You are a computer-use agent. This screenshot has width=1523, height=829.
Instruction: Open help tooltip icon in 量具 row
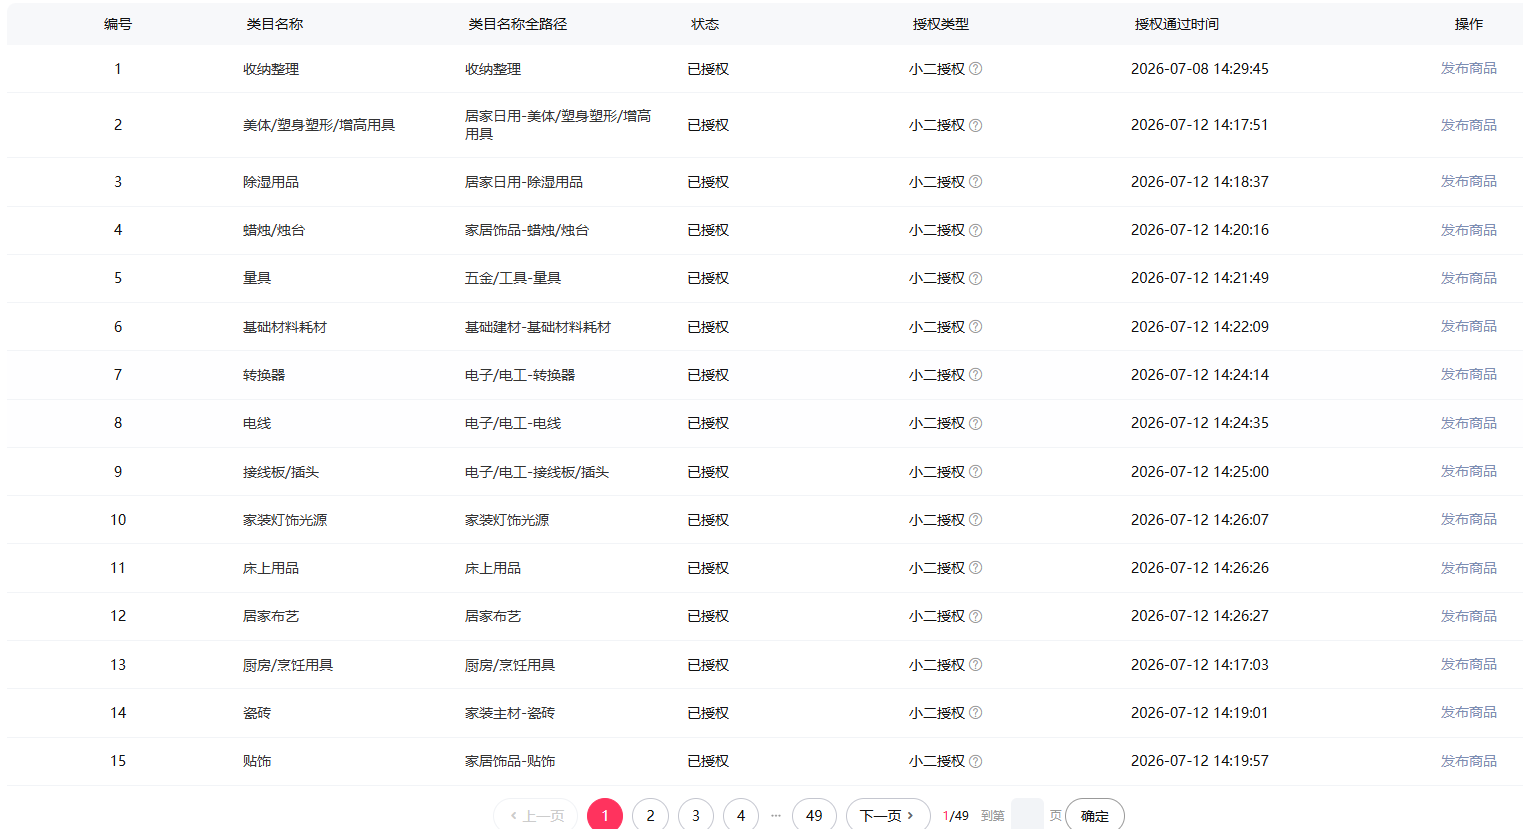976,278
